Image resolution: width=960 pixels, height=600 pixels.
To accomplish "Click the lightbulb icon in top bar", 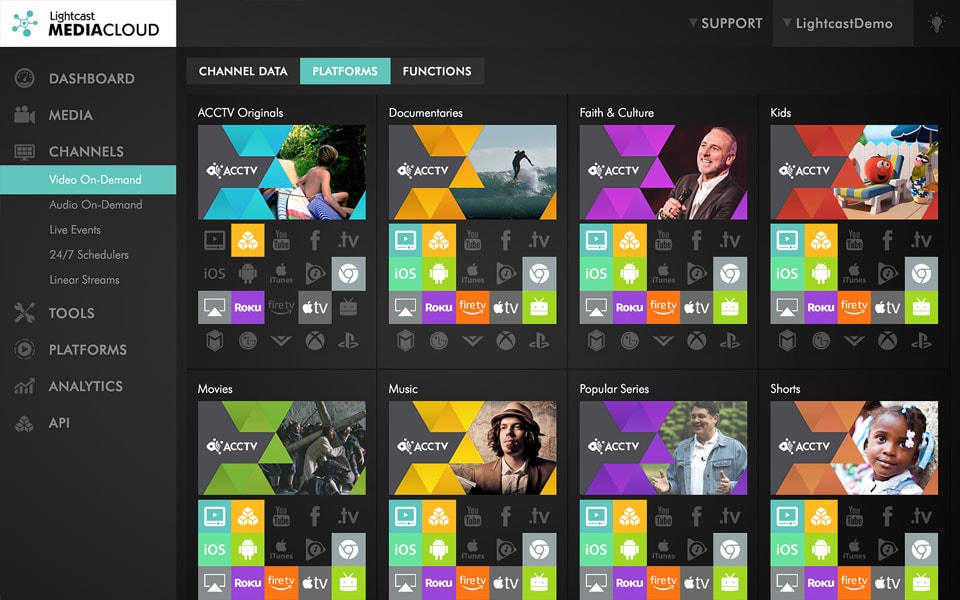I will (936, 23).
